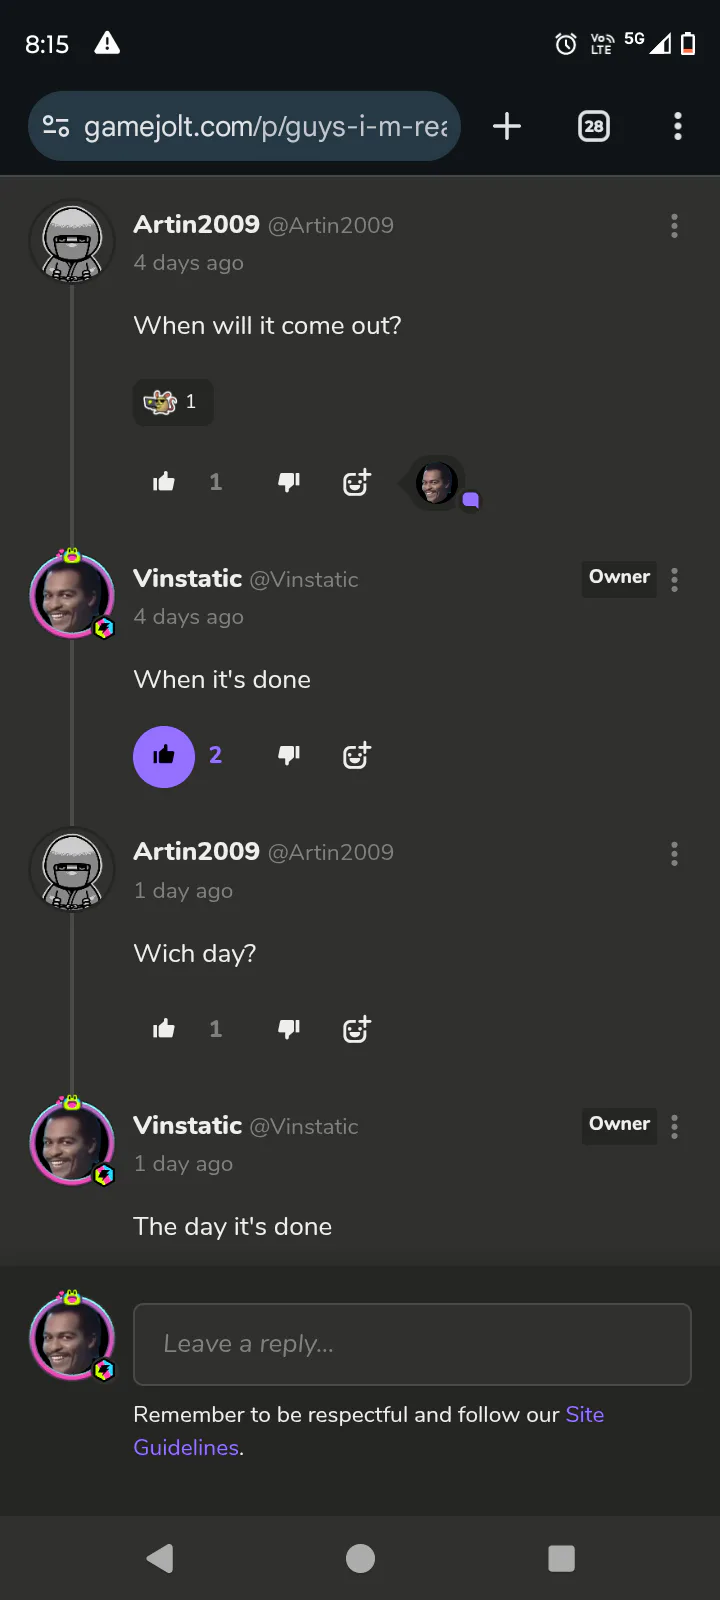Remove like from "When it's done" reply
Viewport: 720px width, 1600px height.
click(x=164, y=756)
